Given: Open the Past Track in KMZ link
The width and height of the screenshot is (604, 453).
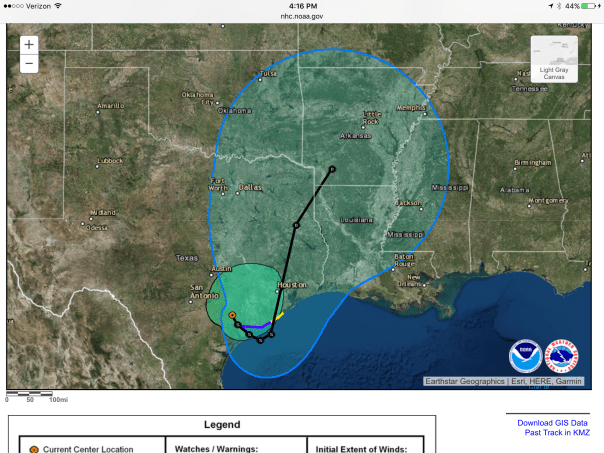Looking at the screenshot, I should pos(555,433).
